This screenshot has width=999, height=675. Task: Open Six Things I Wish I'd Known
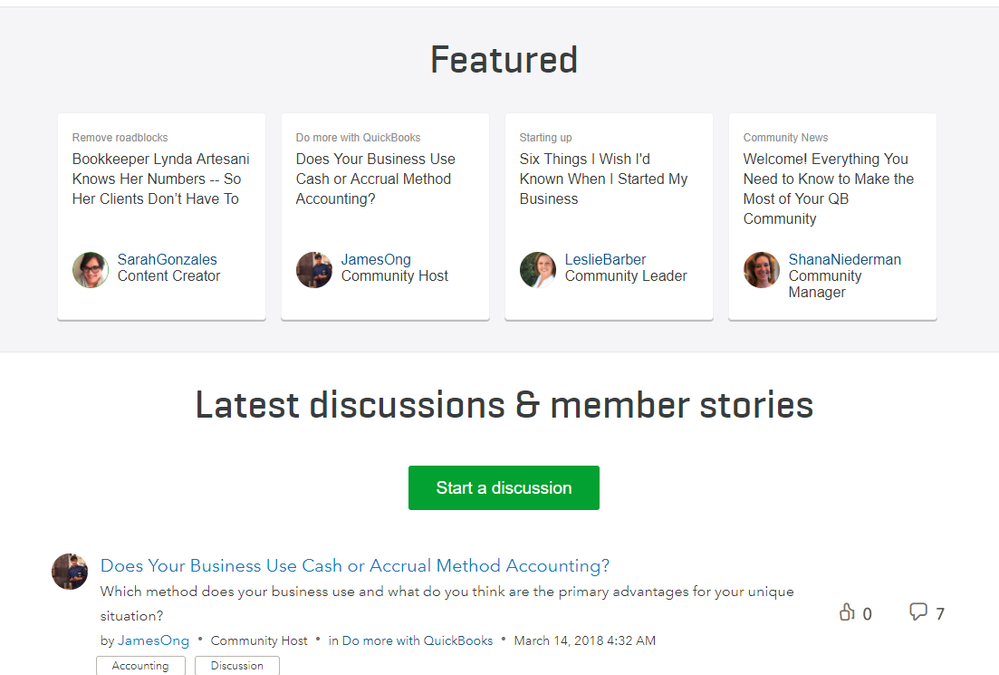pyautogui.click(x=604, y=179)
